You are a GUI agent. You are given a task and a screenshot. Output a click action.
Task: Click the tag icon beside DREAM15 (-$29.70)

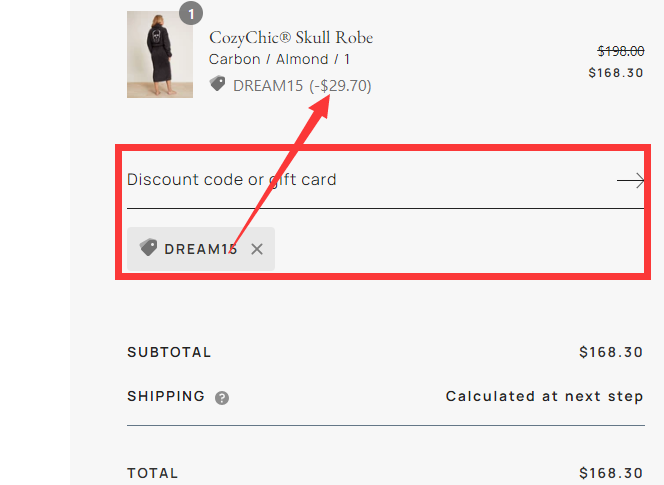[x=217, y=85]
